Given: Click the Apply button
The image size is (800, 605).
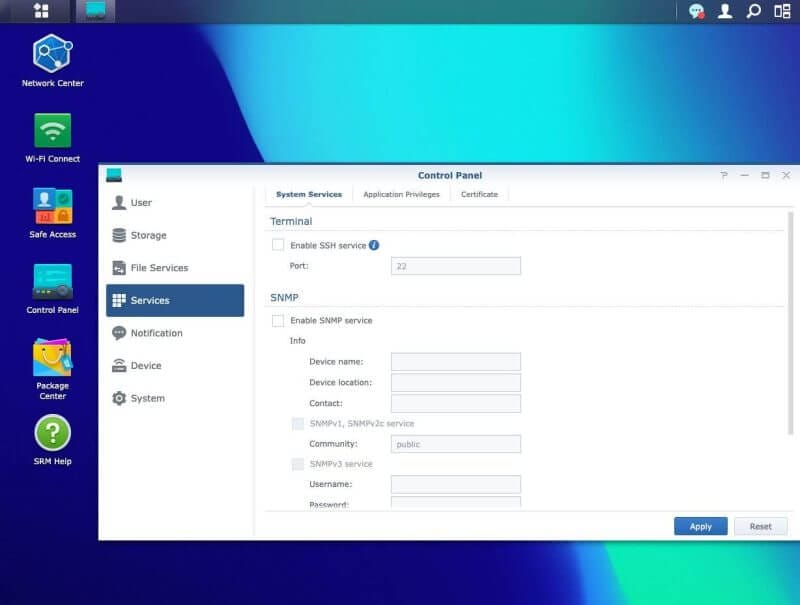Looking at the screenshot, I should pyautogui.click(x=700, y=526).
